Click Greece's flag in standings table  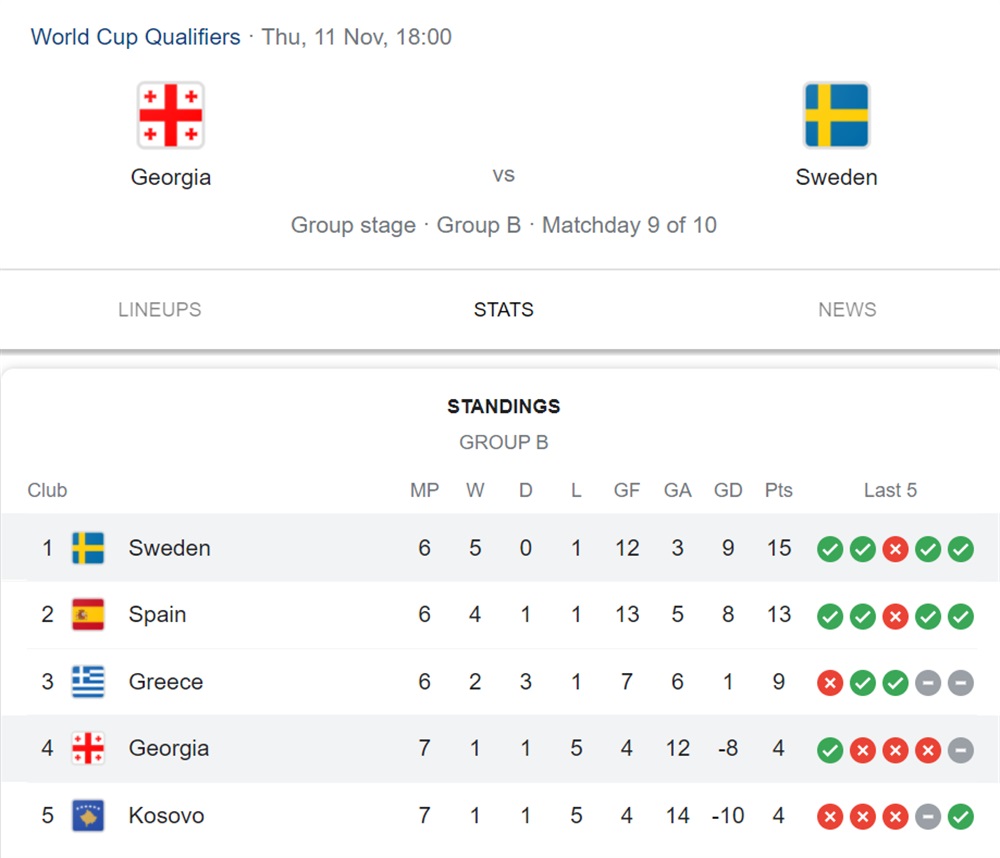[x=88, y=681]
